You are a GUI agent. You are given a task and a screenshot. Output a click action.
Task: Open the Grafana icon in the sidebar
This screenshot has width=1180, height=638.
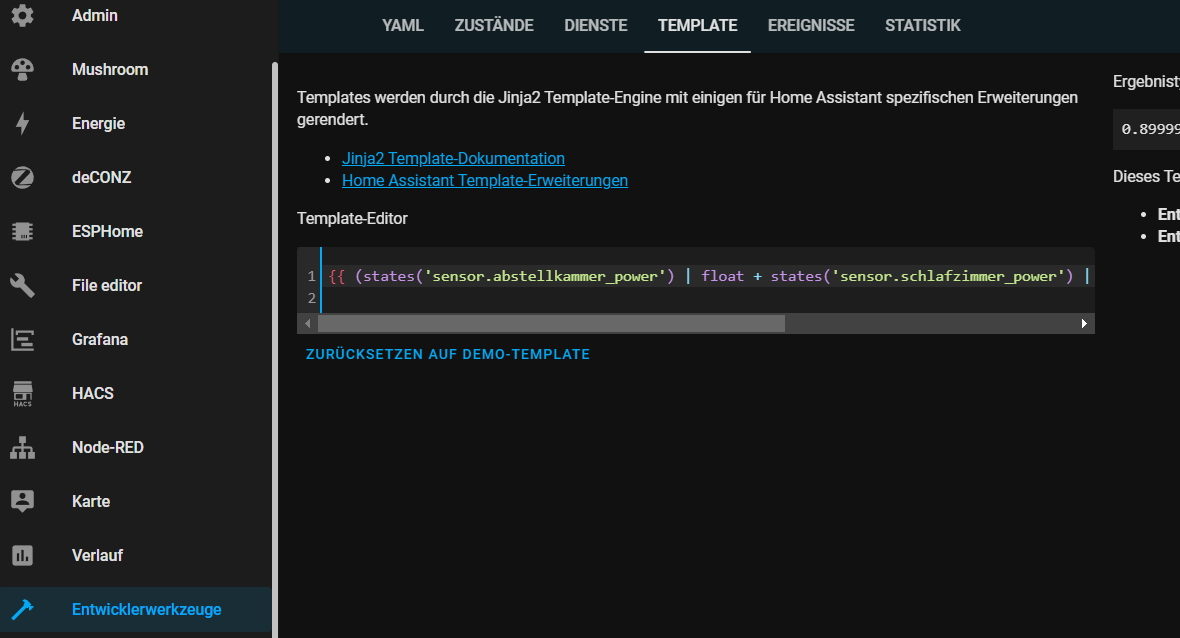click(x=23, y=339)
